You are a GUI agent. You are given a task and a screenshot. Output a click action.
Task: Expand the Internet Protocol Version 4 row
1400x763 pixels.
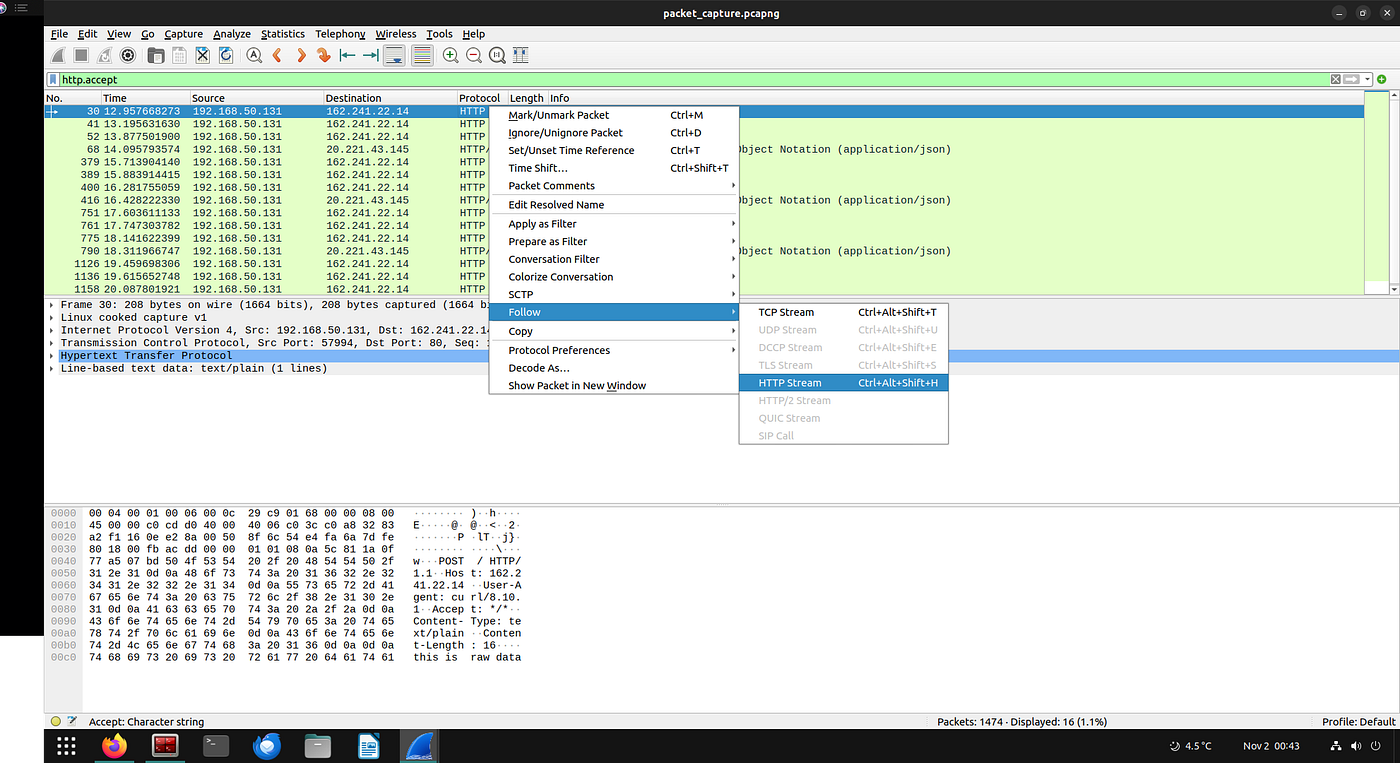(x=52, y=330)
